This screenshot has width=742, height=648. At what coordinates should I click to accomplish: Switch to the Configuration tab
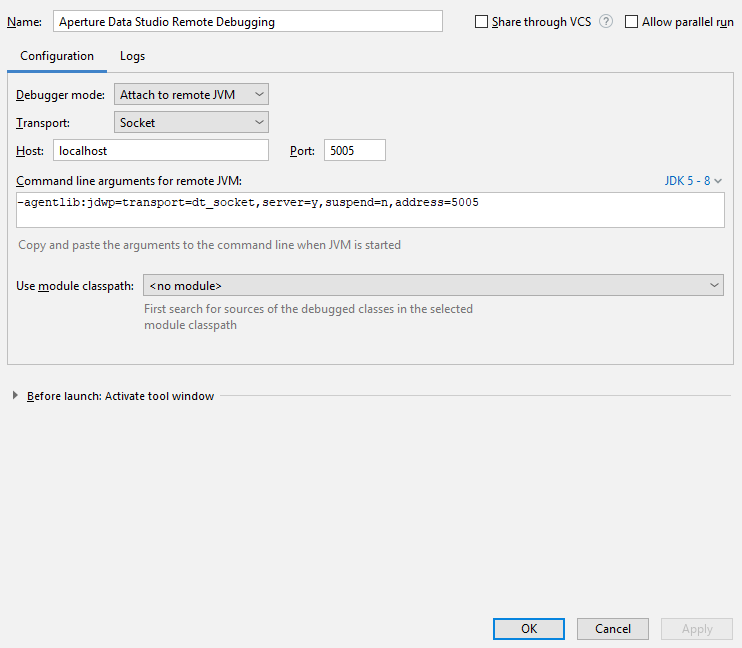click(x=57, y=56)
